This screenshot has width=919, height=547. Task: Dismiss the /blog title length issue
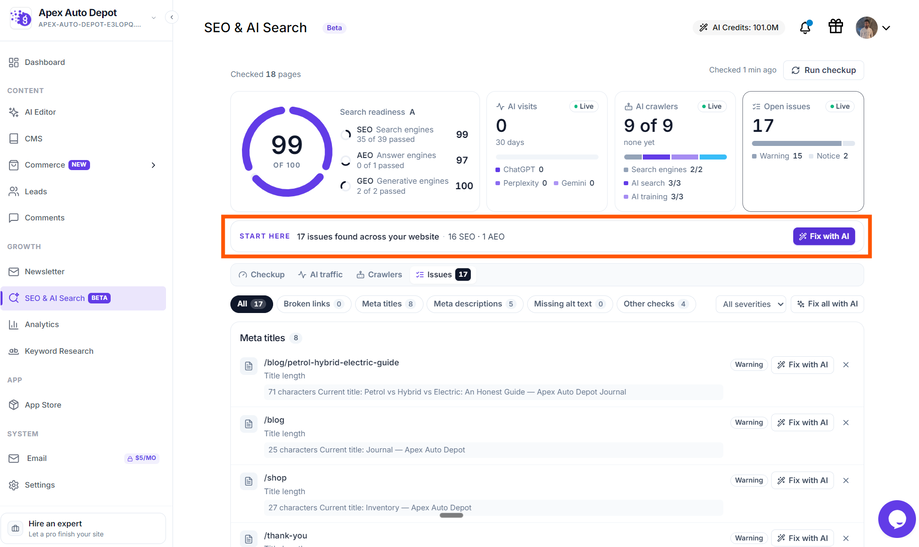pos(846,422)
